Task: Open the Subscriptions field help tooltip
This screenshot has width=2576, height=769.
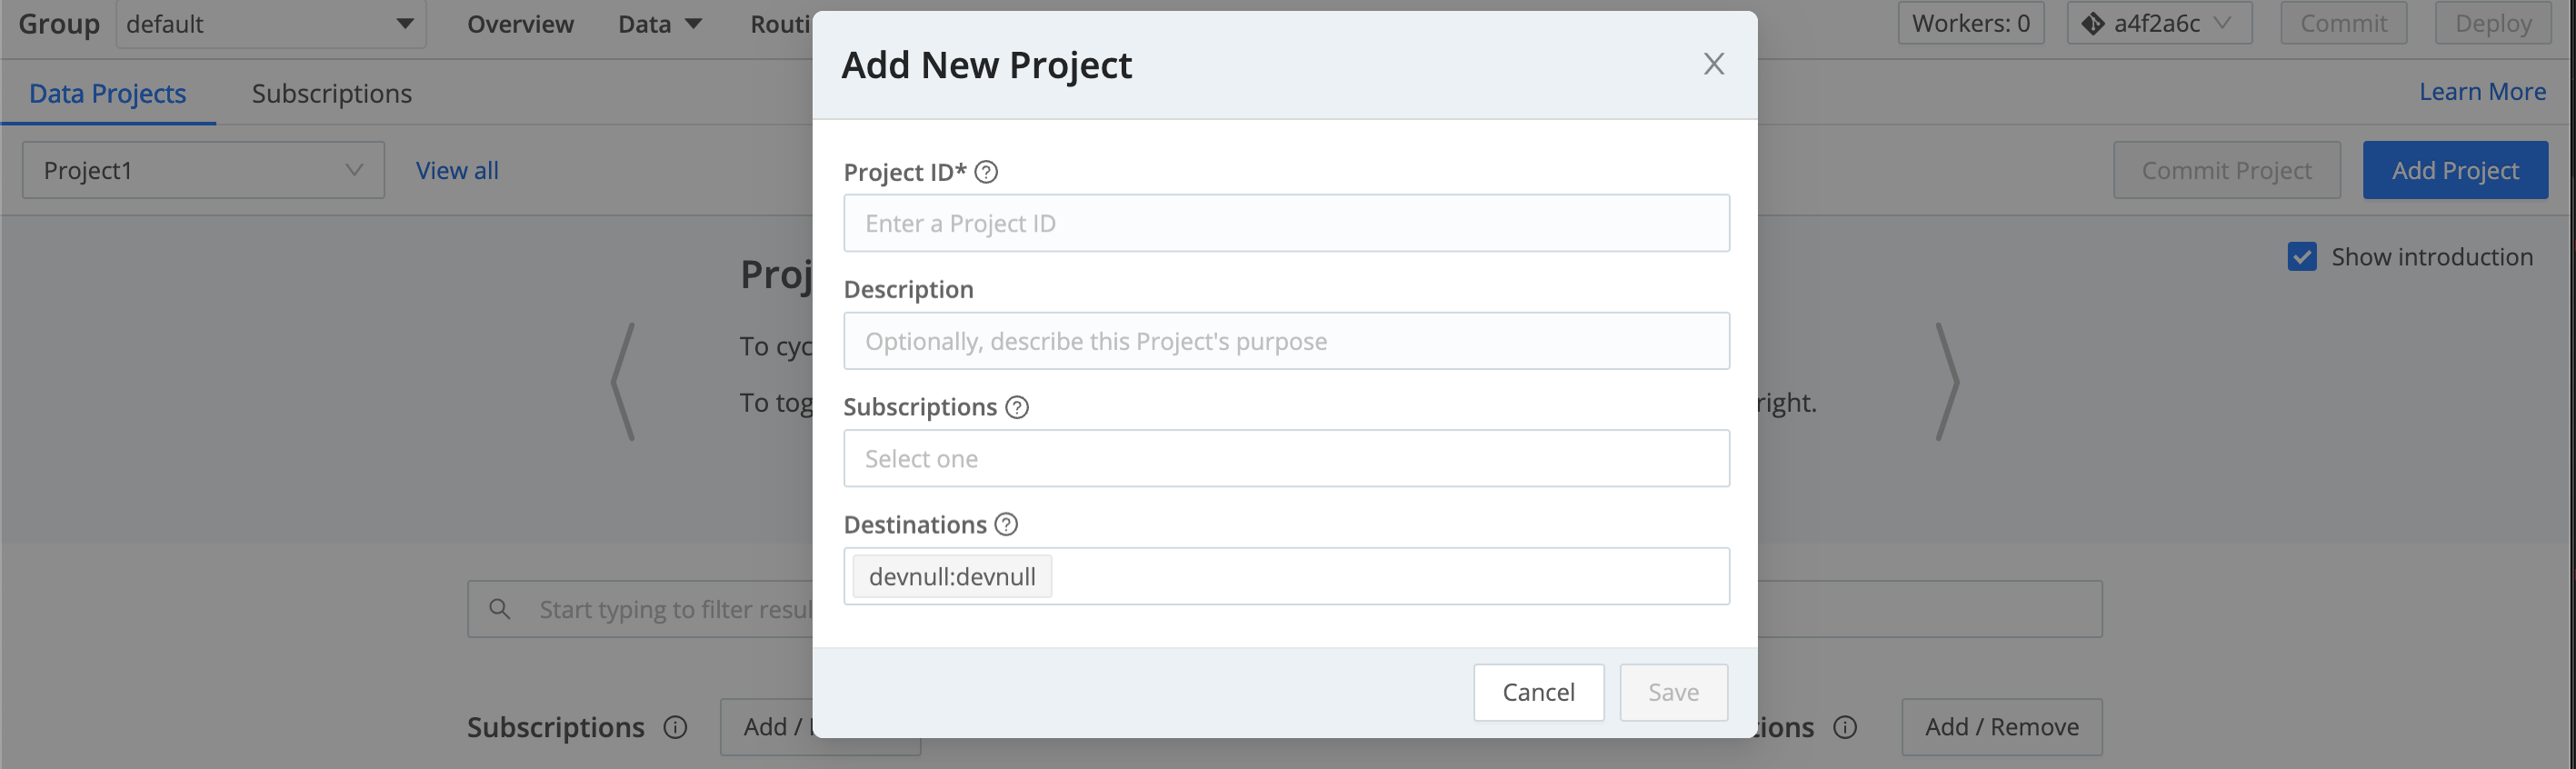Action: click(x=1017, y=407)
